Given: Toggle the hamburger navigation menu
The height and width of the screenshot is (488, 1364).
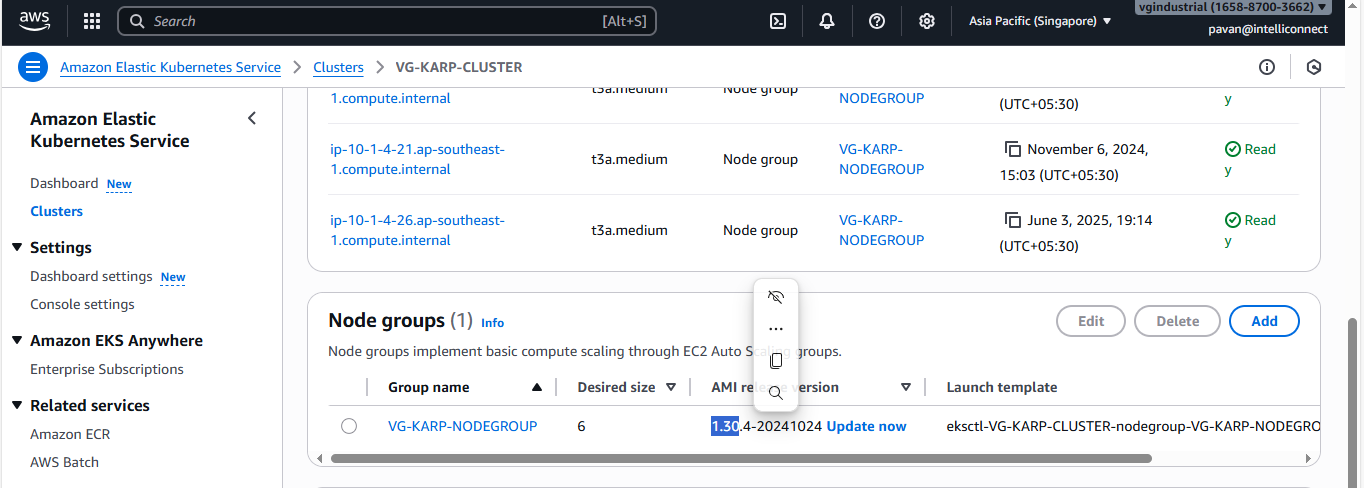Looking at the screenshot, I should [33, 67].
